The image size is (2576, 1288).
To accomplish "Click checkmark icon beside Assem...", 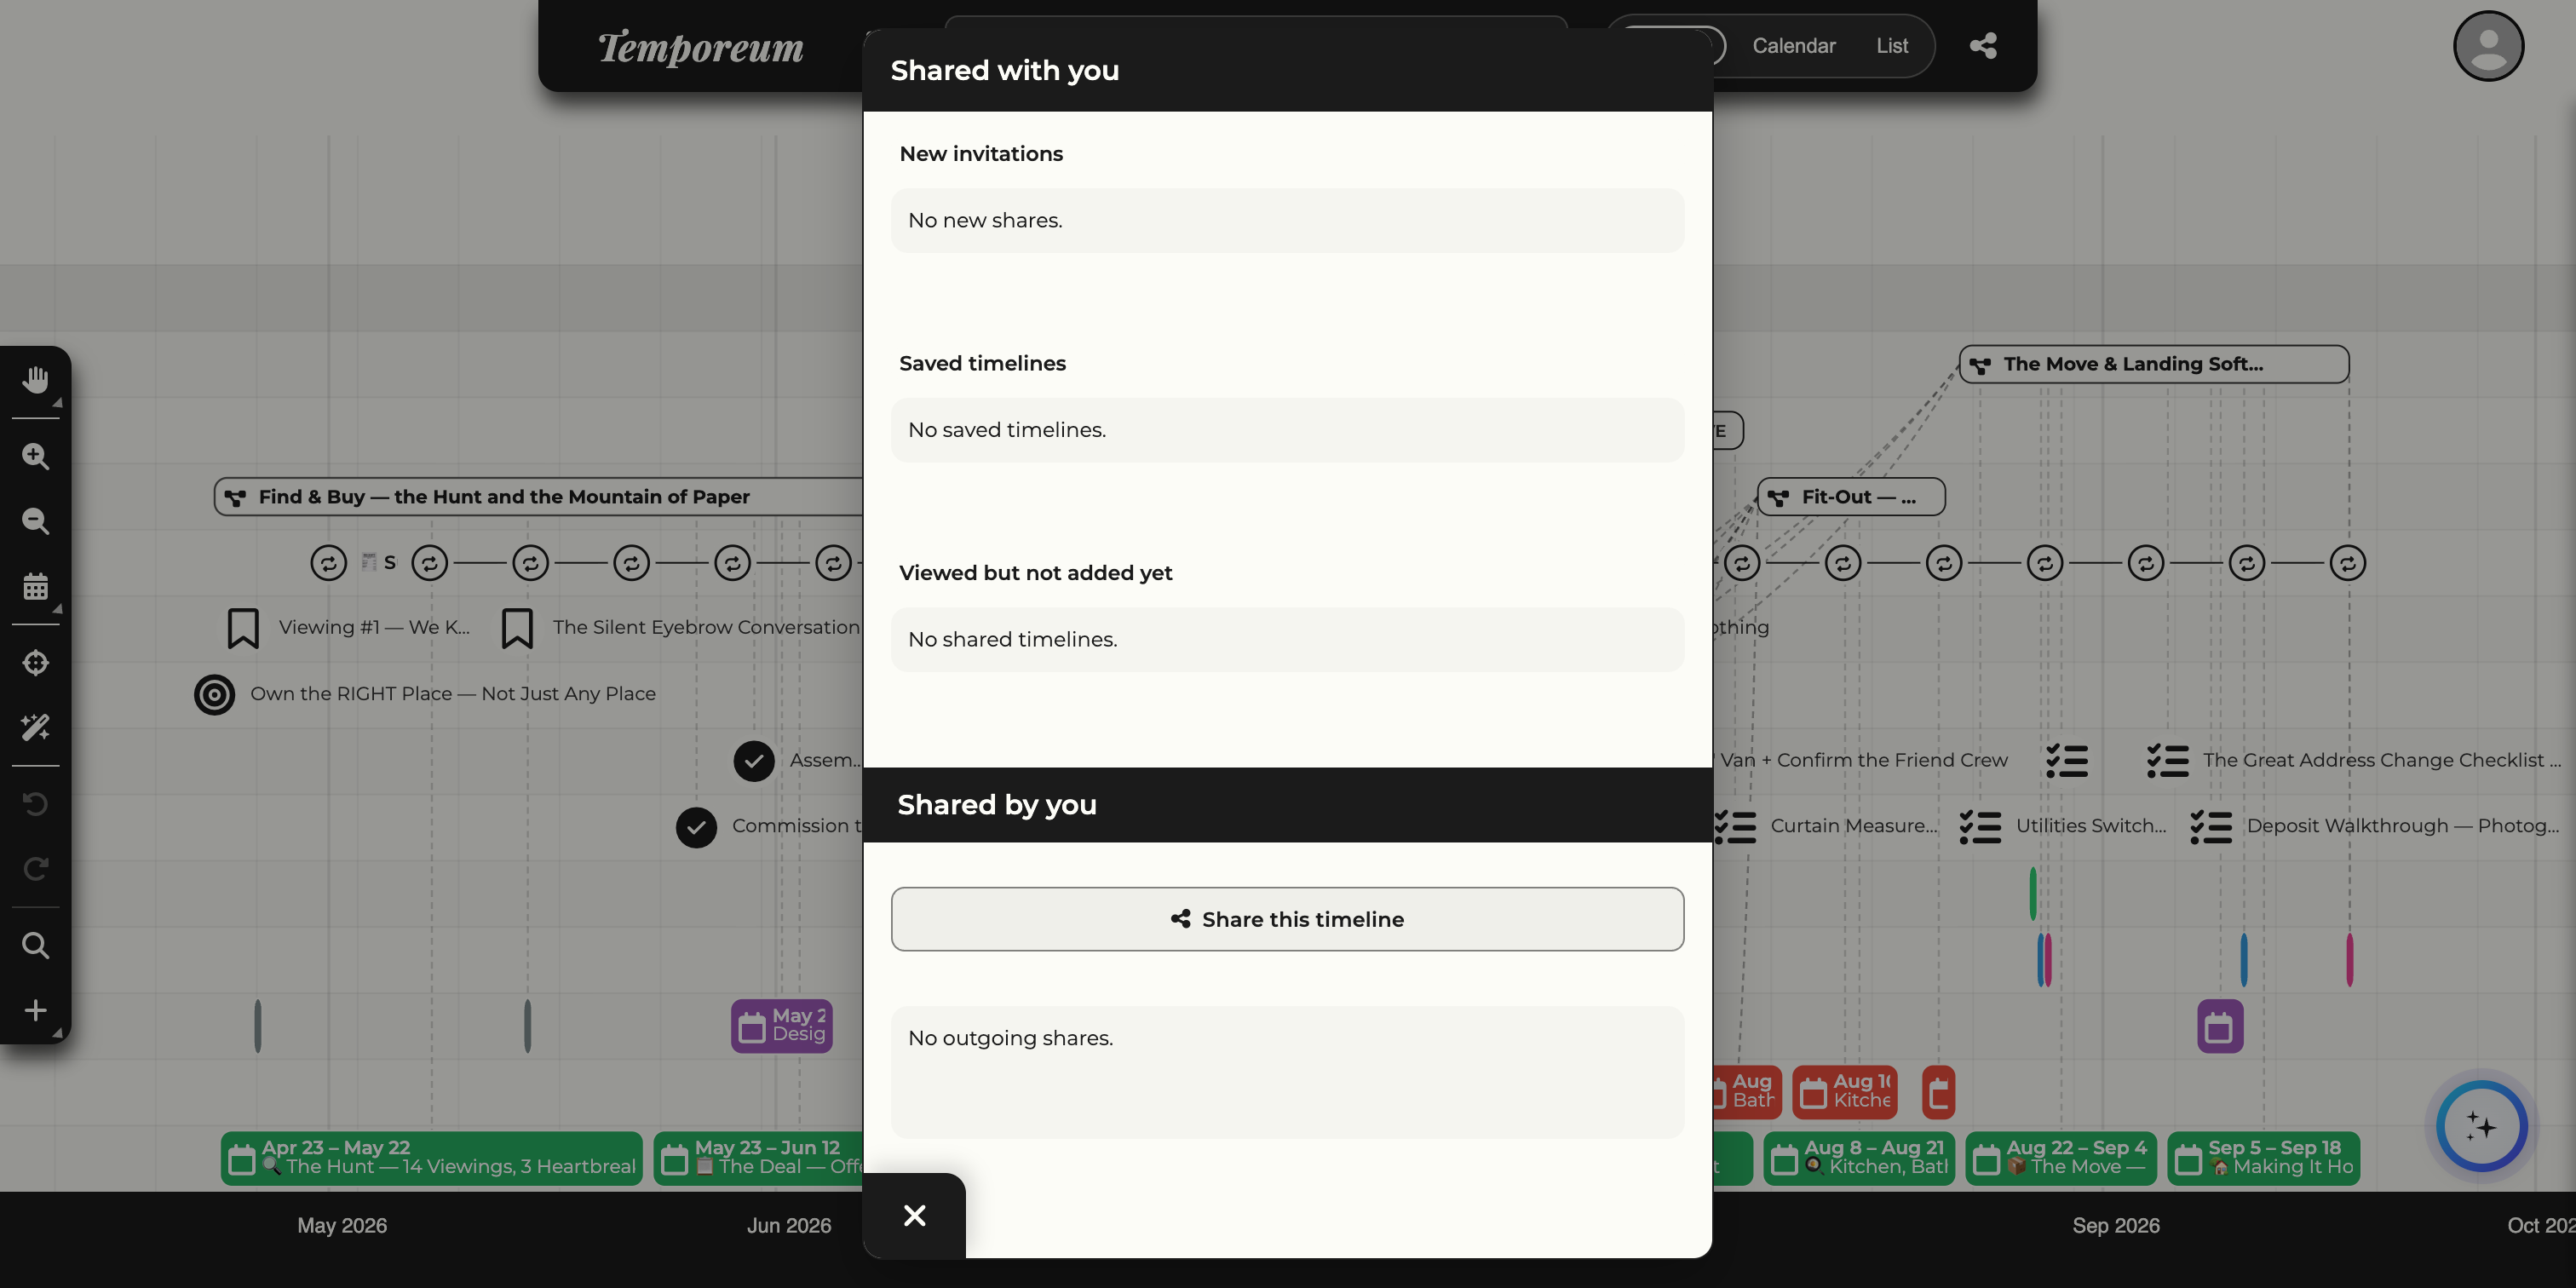I will pos(754,761).
